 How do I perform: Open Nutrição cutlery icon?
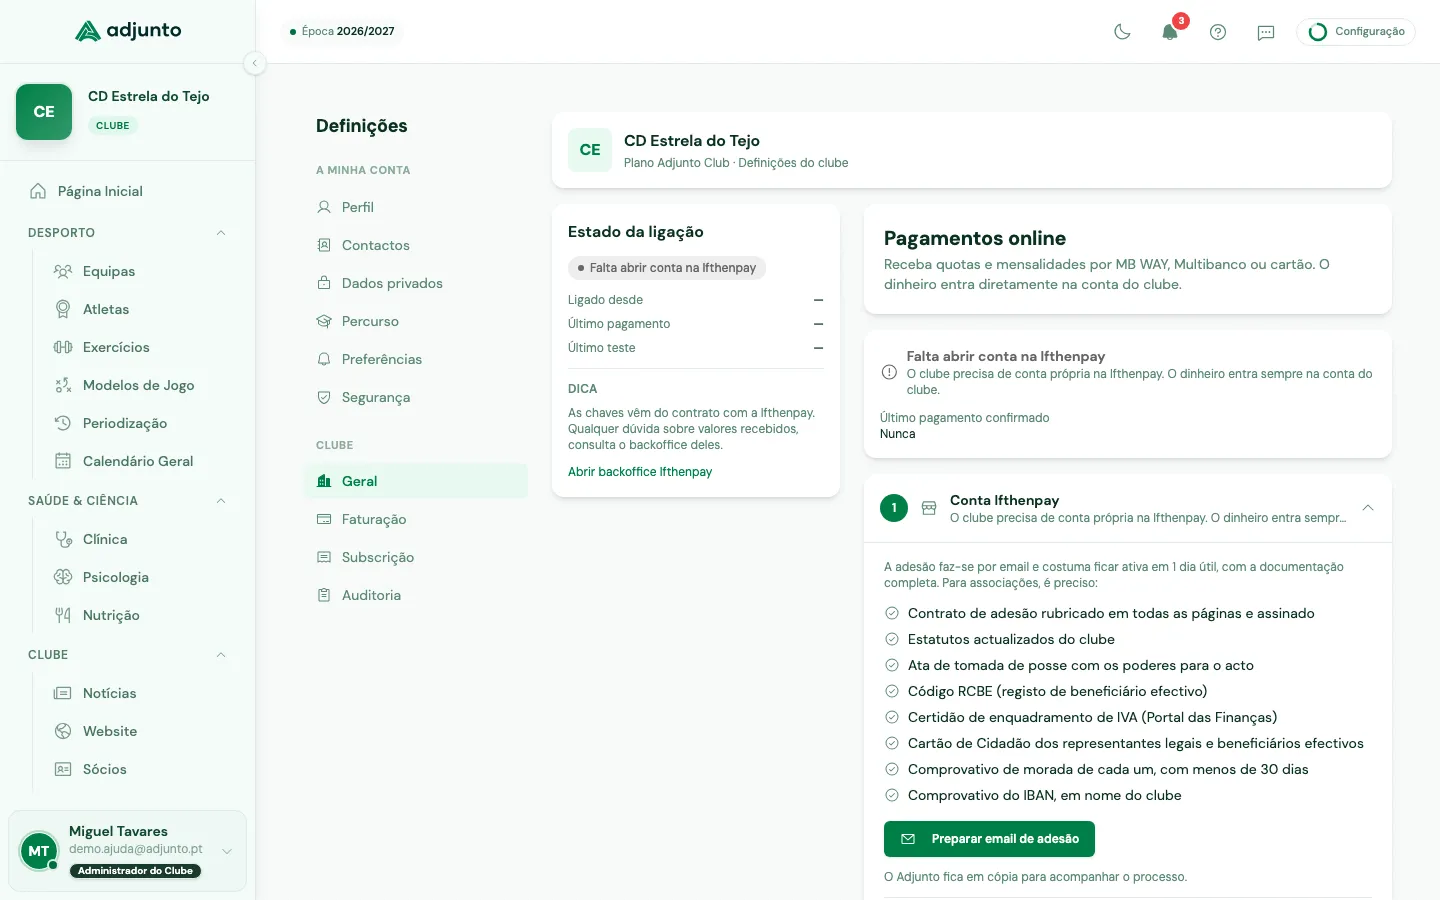63,615
